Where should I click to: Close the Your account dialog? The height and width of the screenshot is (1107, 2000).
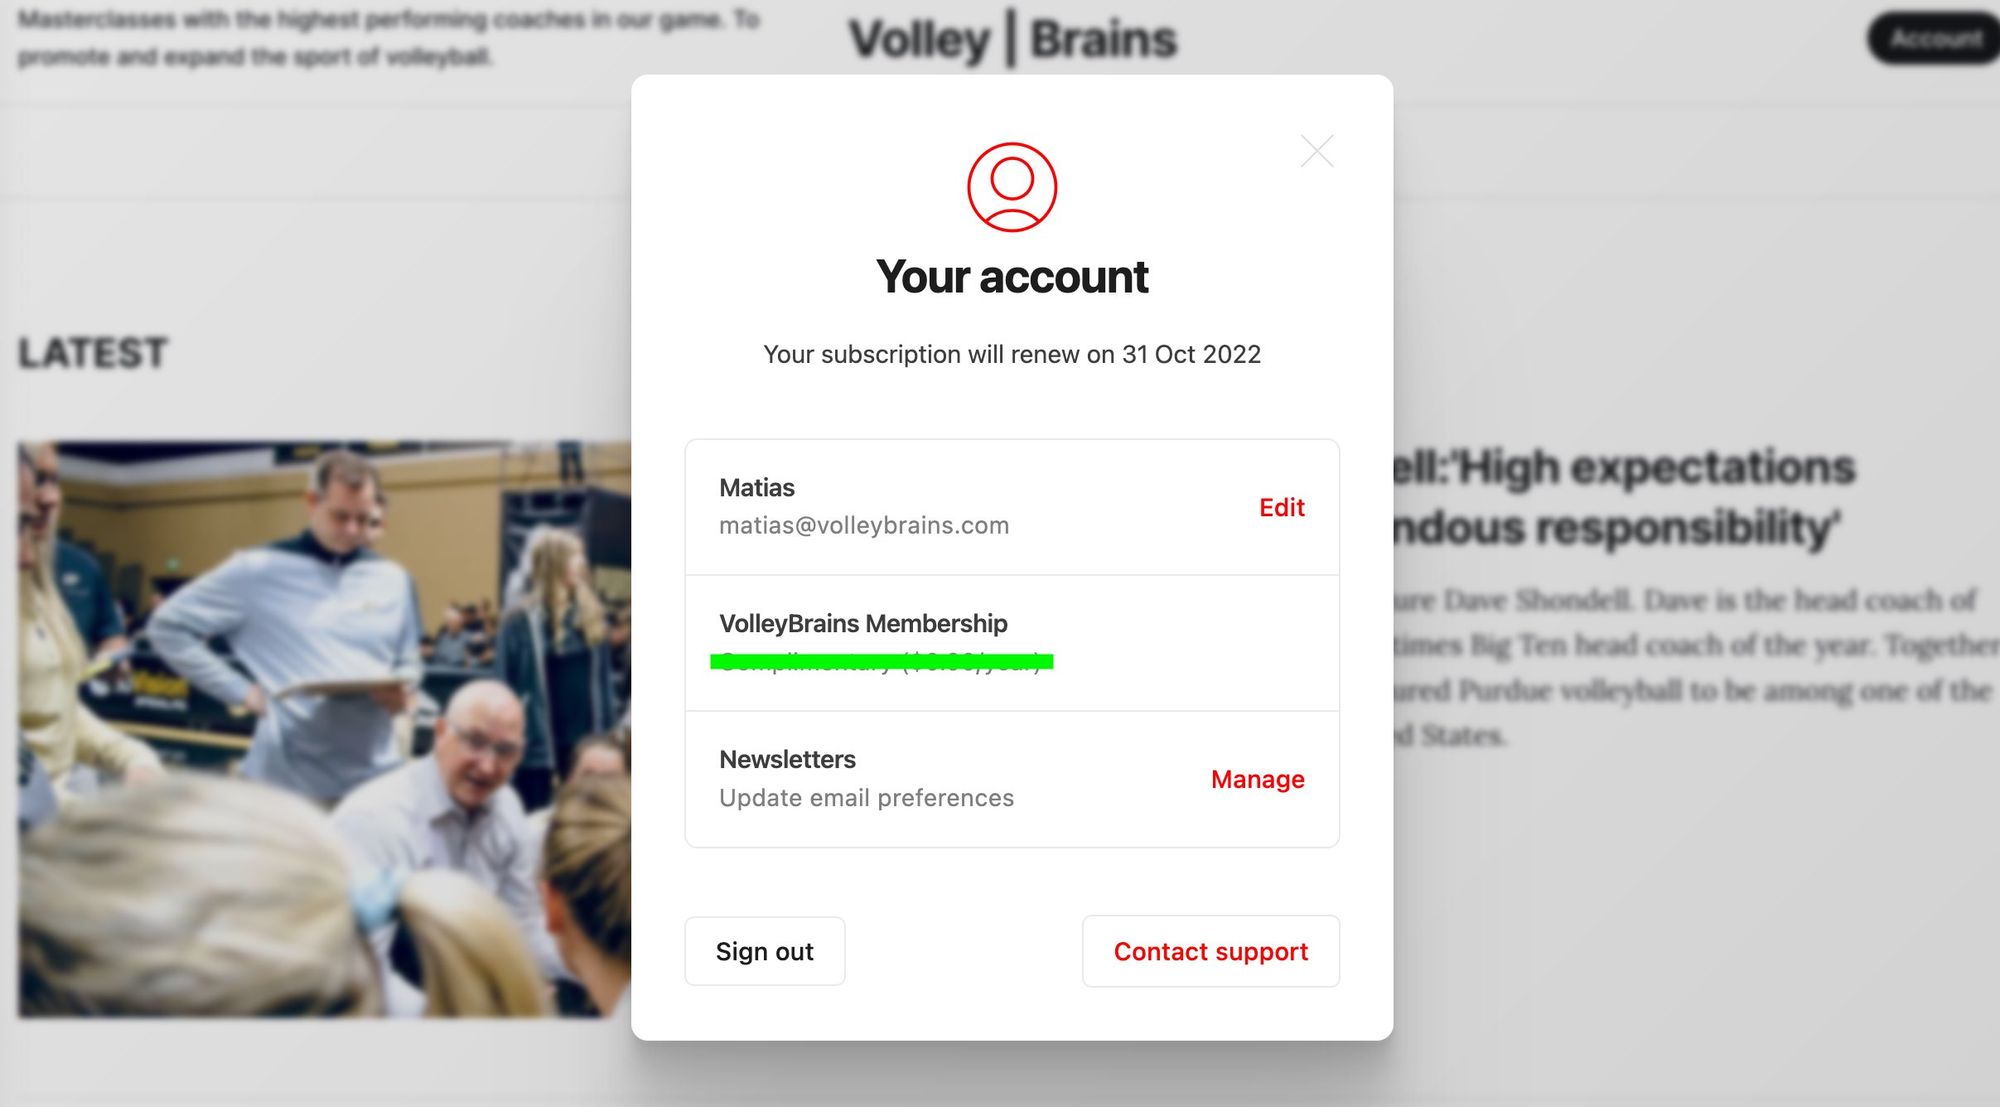pyautogui.click(x=1317, y=151)
